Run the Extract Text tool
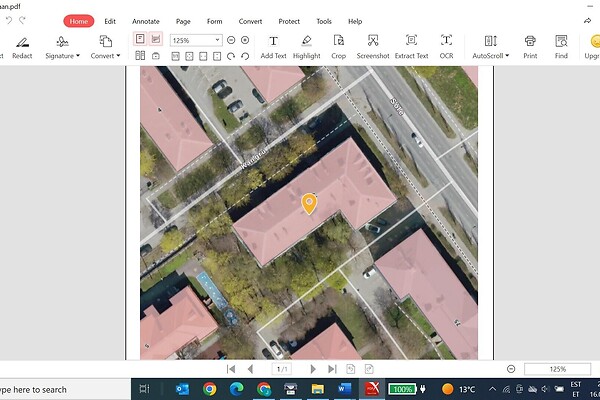 (410, 46)
